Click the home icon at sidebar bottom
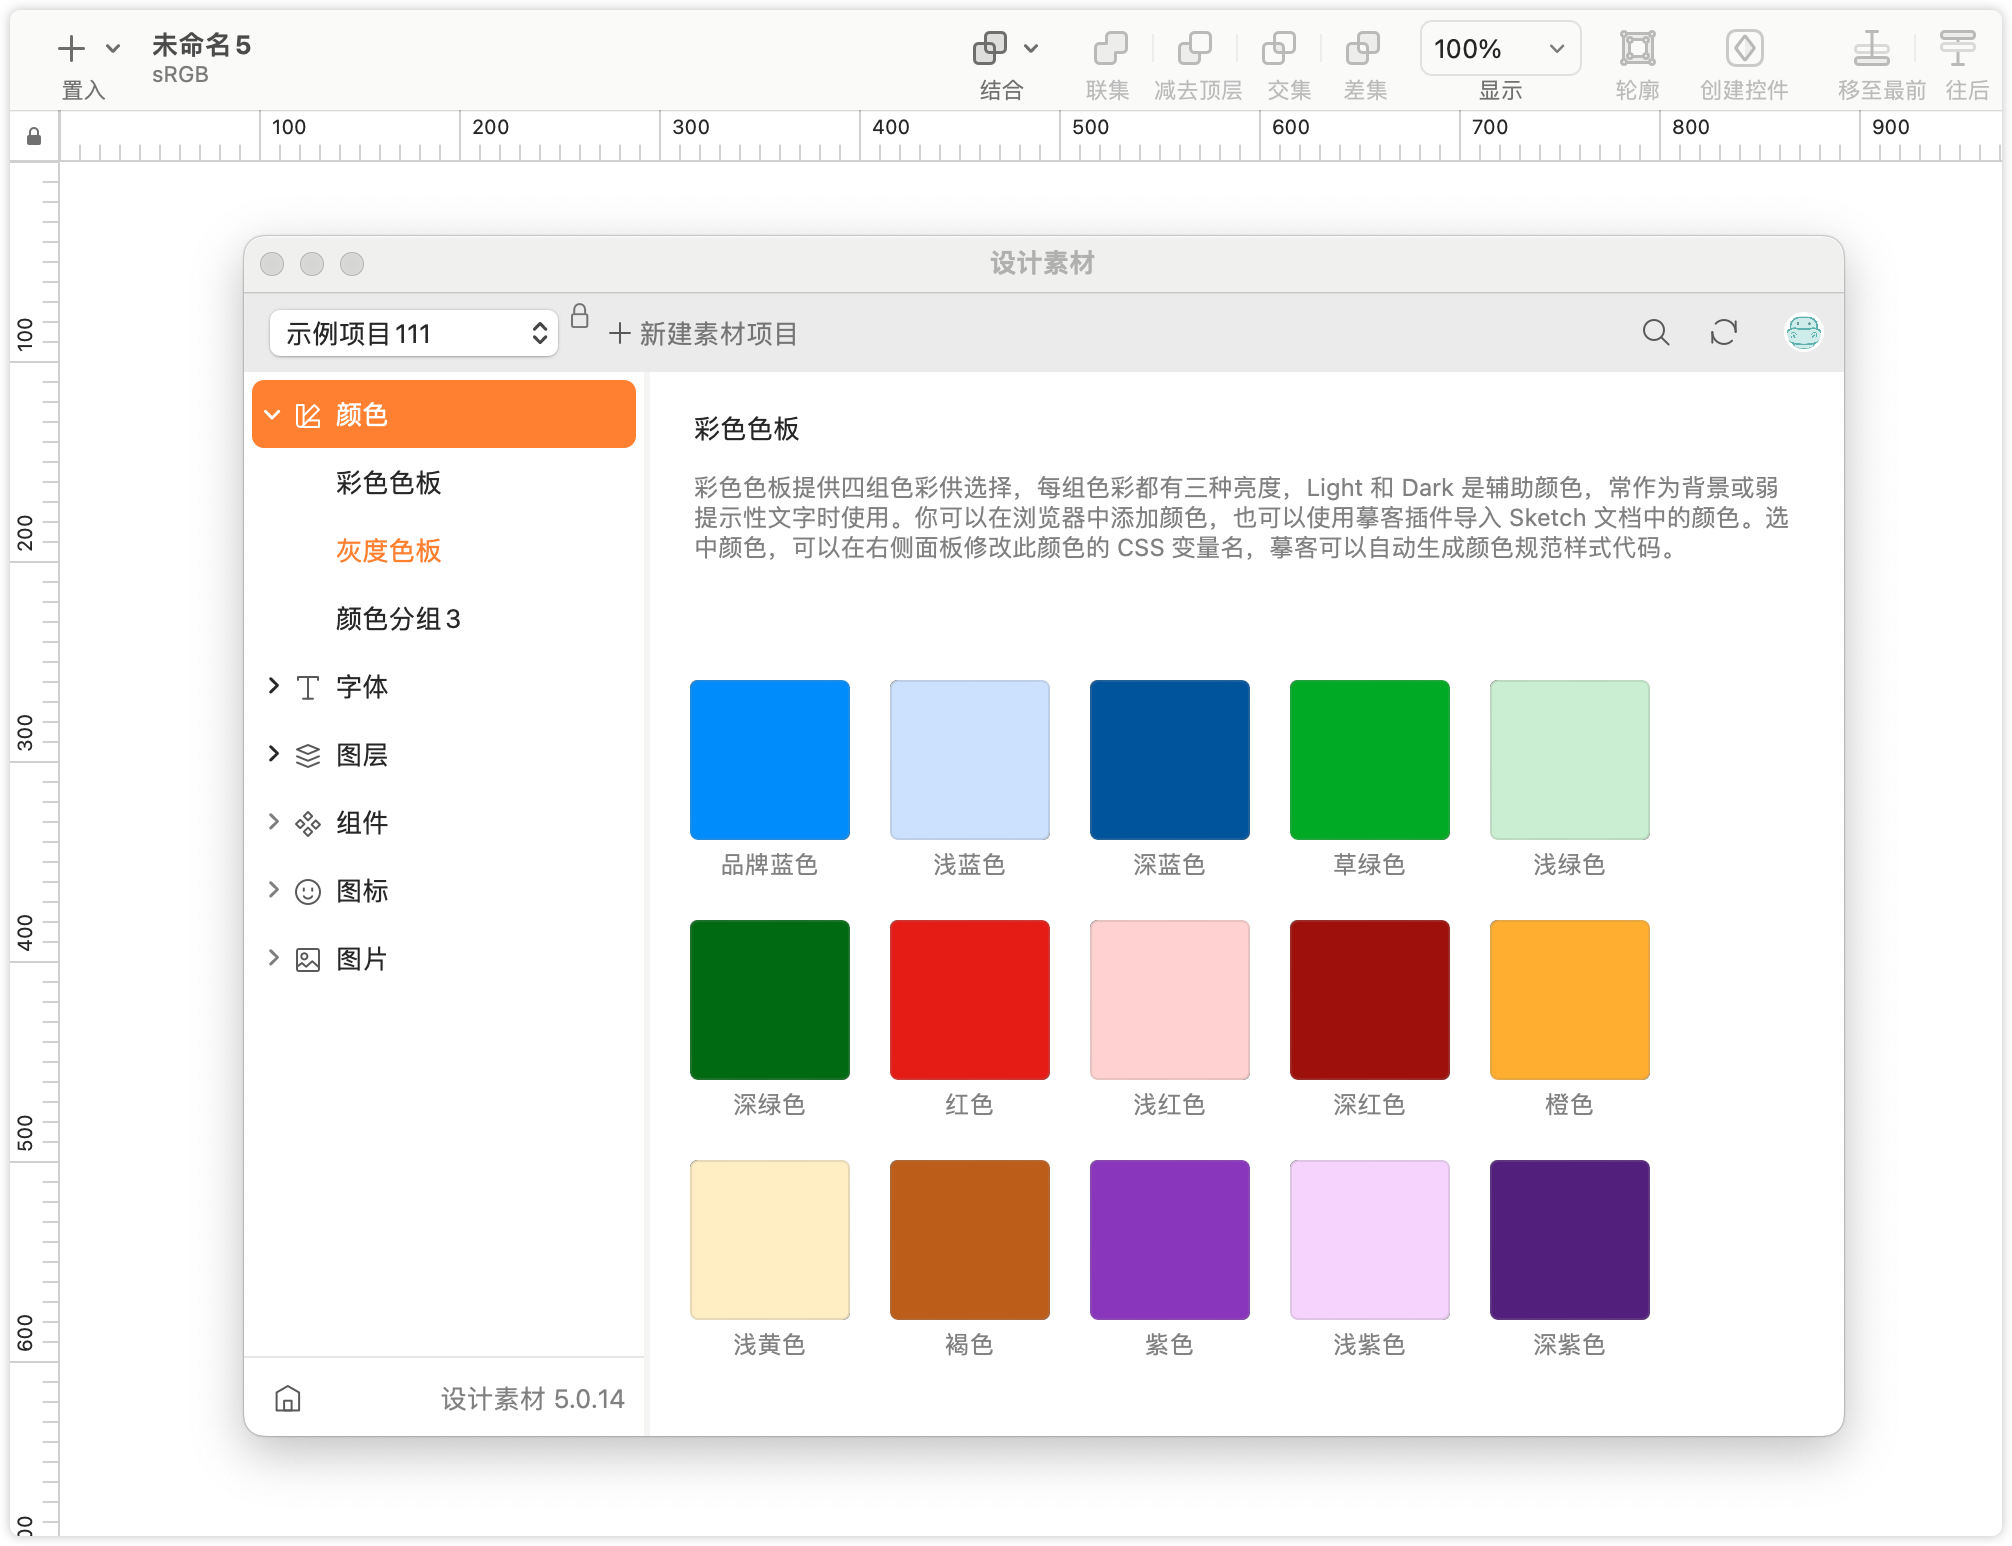This screenshot has height=1546, width=2012. pos(288,1398)
